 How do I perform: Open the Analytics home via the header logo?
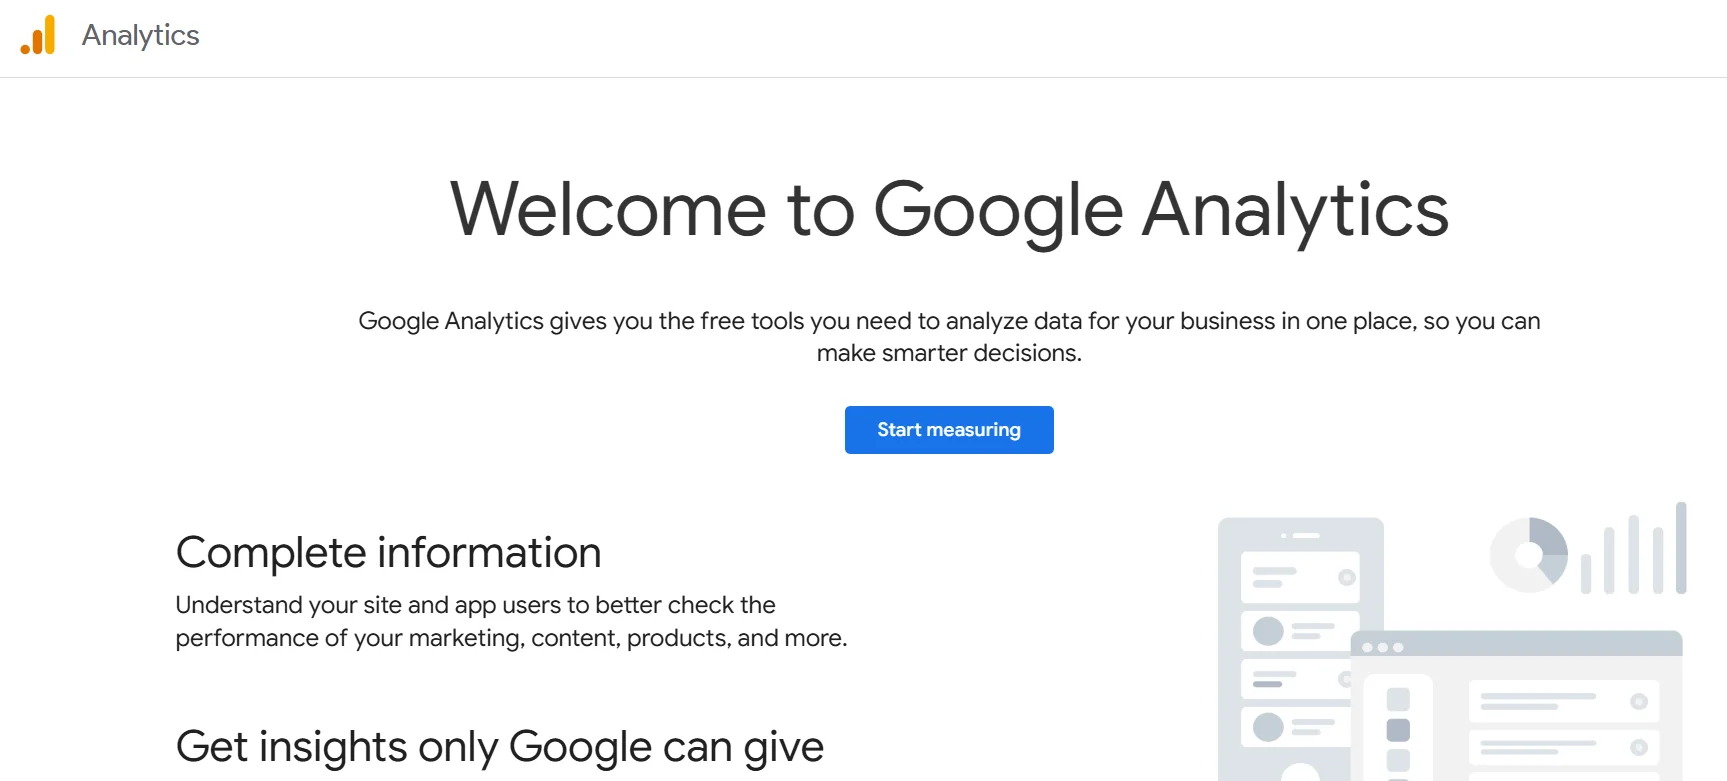[38, 36]
